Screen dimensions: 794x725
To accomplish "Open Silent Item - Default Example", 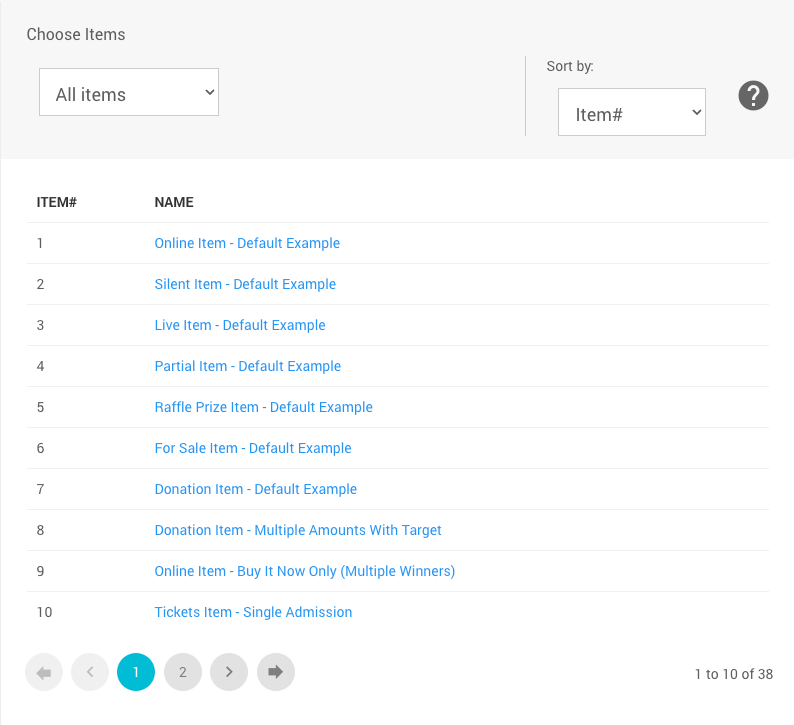I will coord(245,284).
